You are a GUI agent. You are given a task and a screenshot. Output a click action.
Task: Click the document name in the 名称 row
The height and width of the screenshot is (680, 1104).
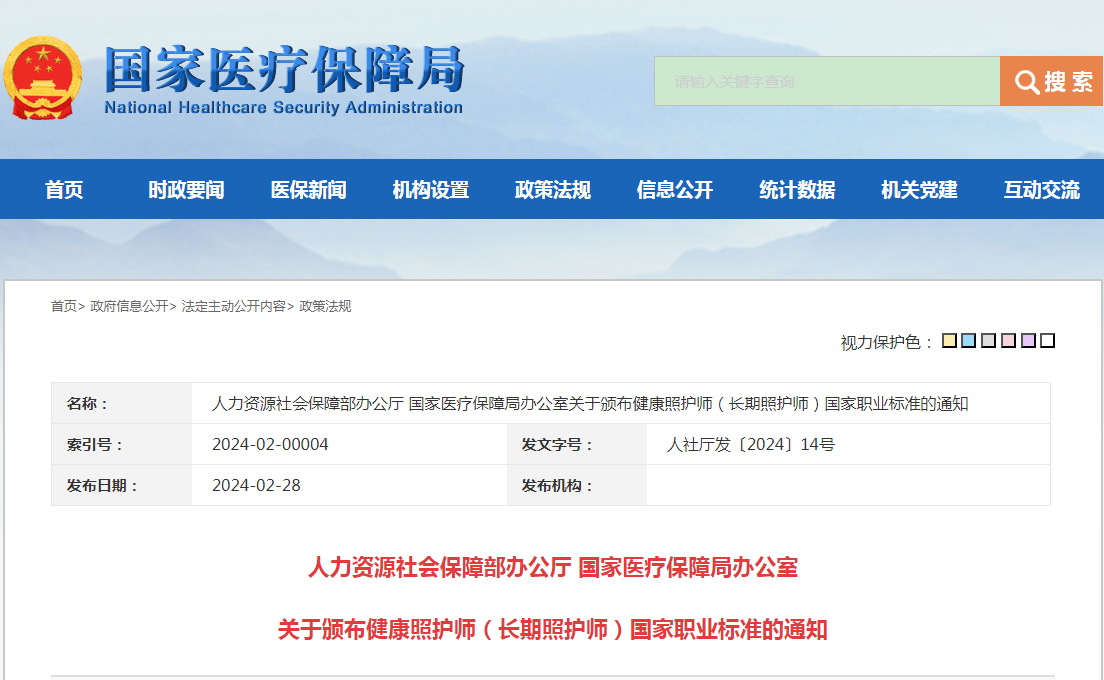coord(590,404)
